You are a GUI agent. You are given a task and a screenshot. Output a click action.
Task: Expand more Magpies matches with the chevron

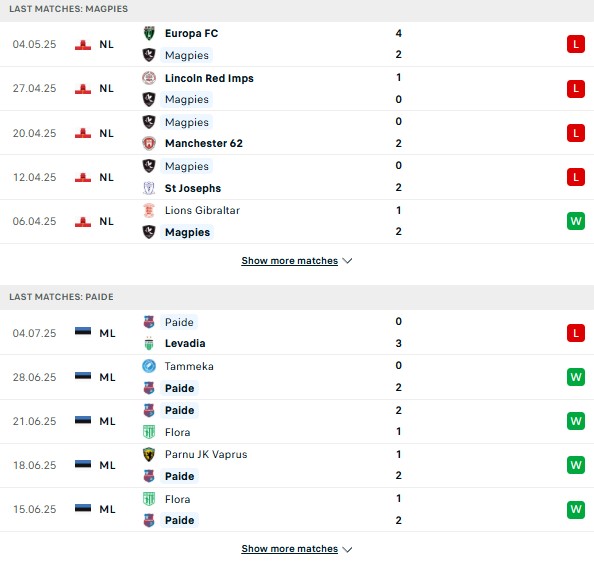click(347, 261)
